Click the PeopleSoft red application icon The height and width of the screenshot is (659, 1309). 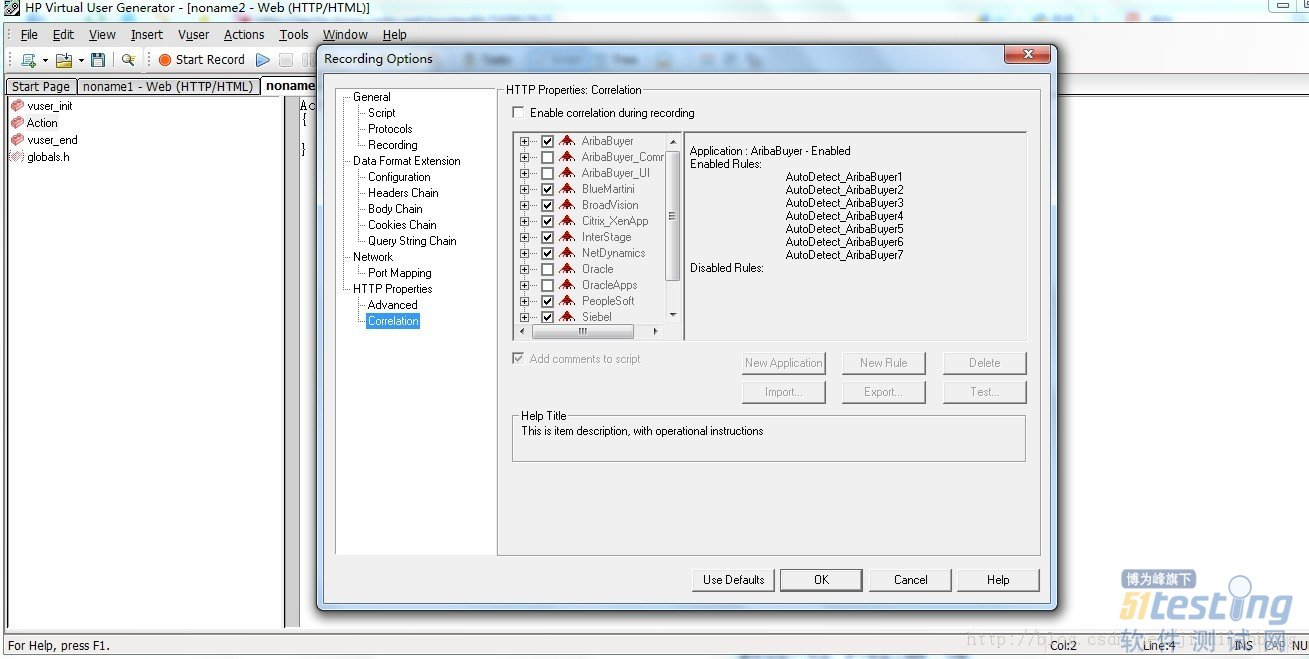coord(567,301)
